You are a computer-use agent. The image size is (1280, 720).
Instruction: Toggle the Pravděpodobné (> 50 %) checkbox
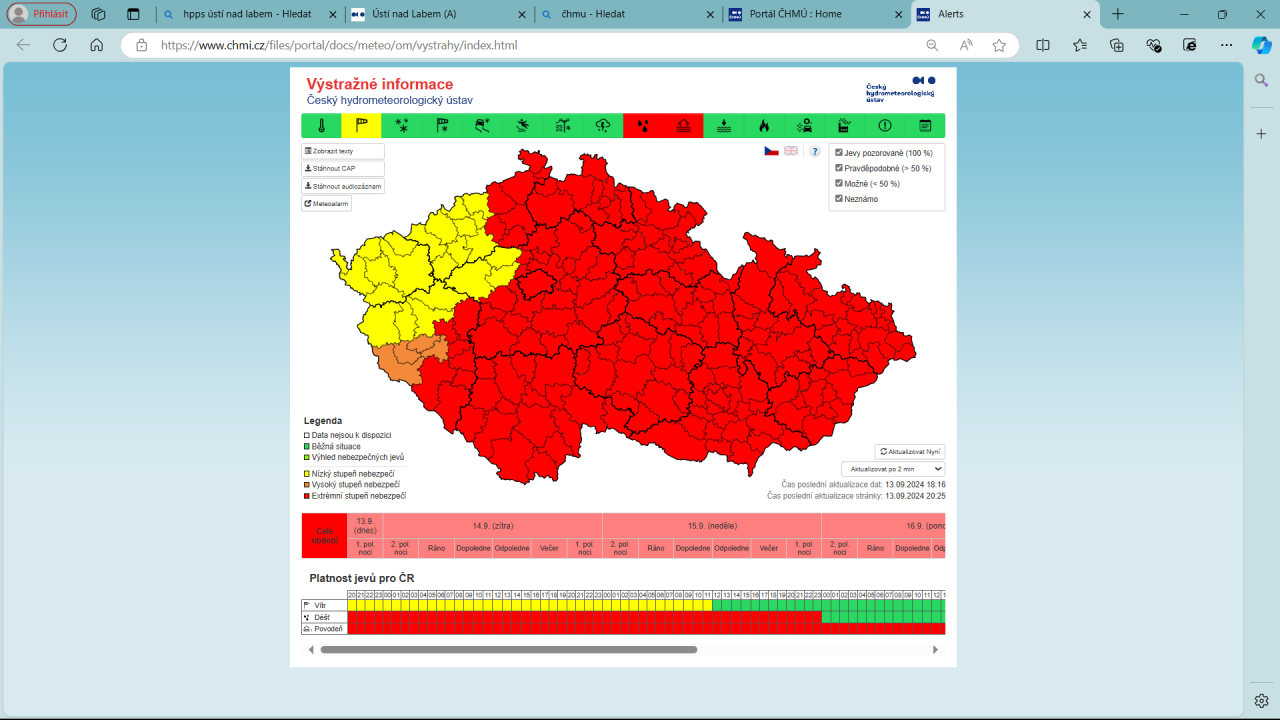point(839,168)
